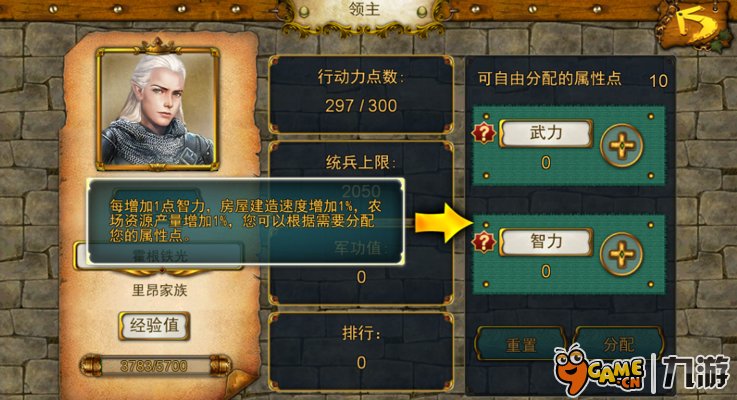Open the 武力 red question mark help
The image size is (737, 400).
click(484, 133)
